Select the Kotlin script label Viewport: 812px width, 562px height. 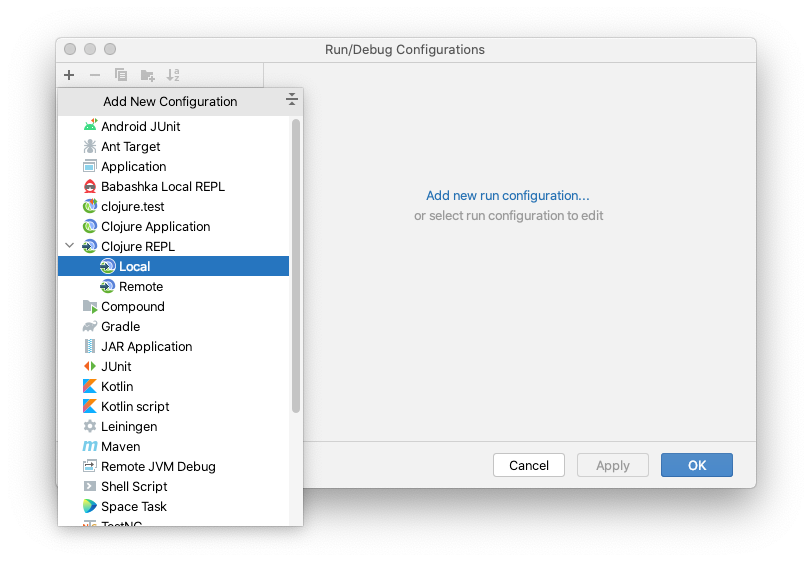point(135,407)
